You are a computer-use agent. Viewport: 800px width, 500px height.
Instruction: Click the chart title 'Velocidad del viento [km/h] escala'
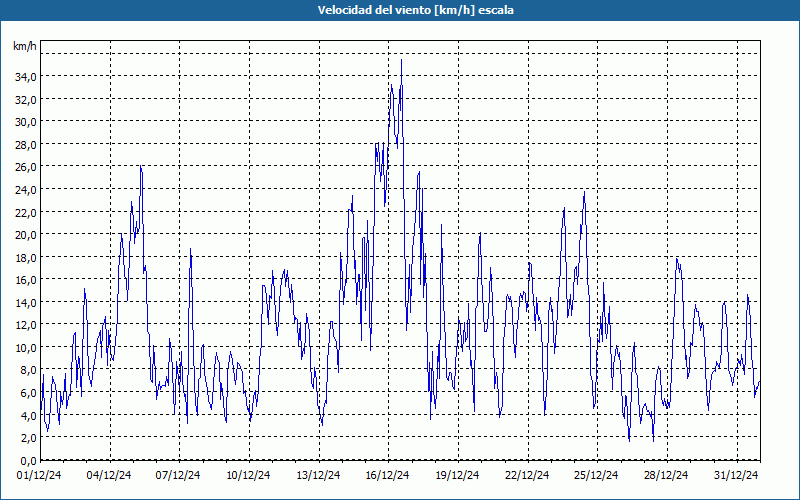pyautogui.click(x=415, y=10)
